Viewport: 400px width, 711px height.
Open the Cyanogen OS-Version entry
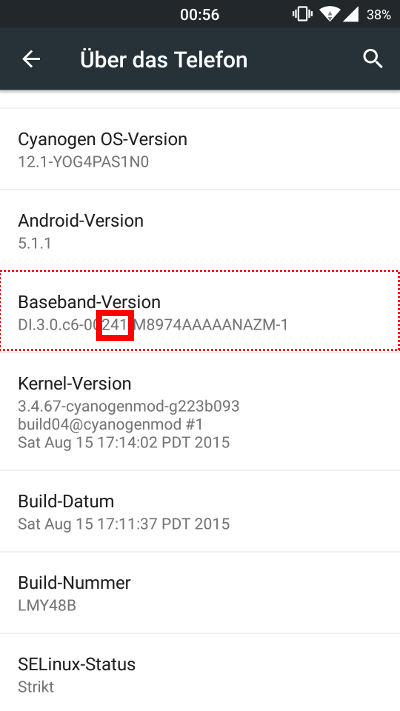point(200,149)
